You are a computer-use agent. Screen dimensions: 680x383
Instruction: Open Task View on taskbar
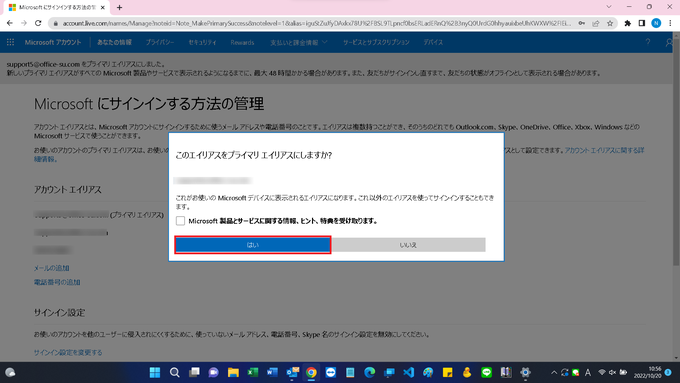pos(194,372)
